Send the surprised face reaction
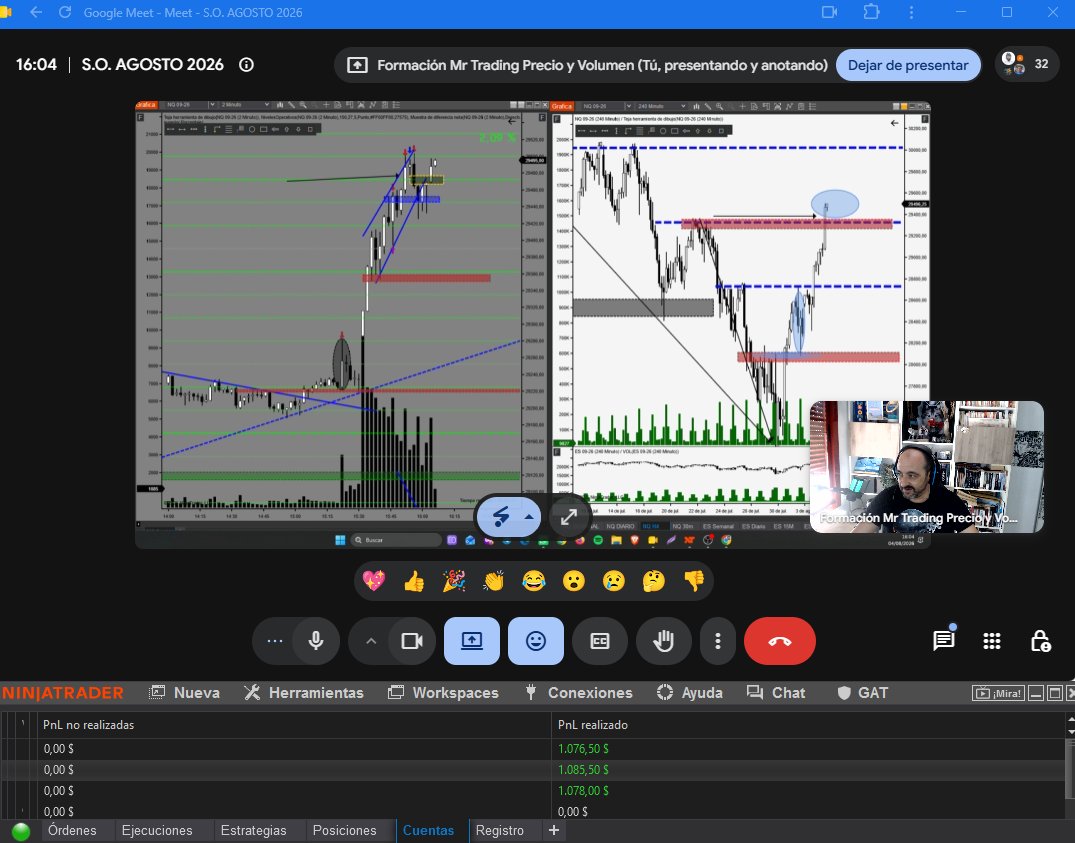This screenshot has width=1075, height=843. point(573,581)
